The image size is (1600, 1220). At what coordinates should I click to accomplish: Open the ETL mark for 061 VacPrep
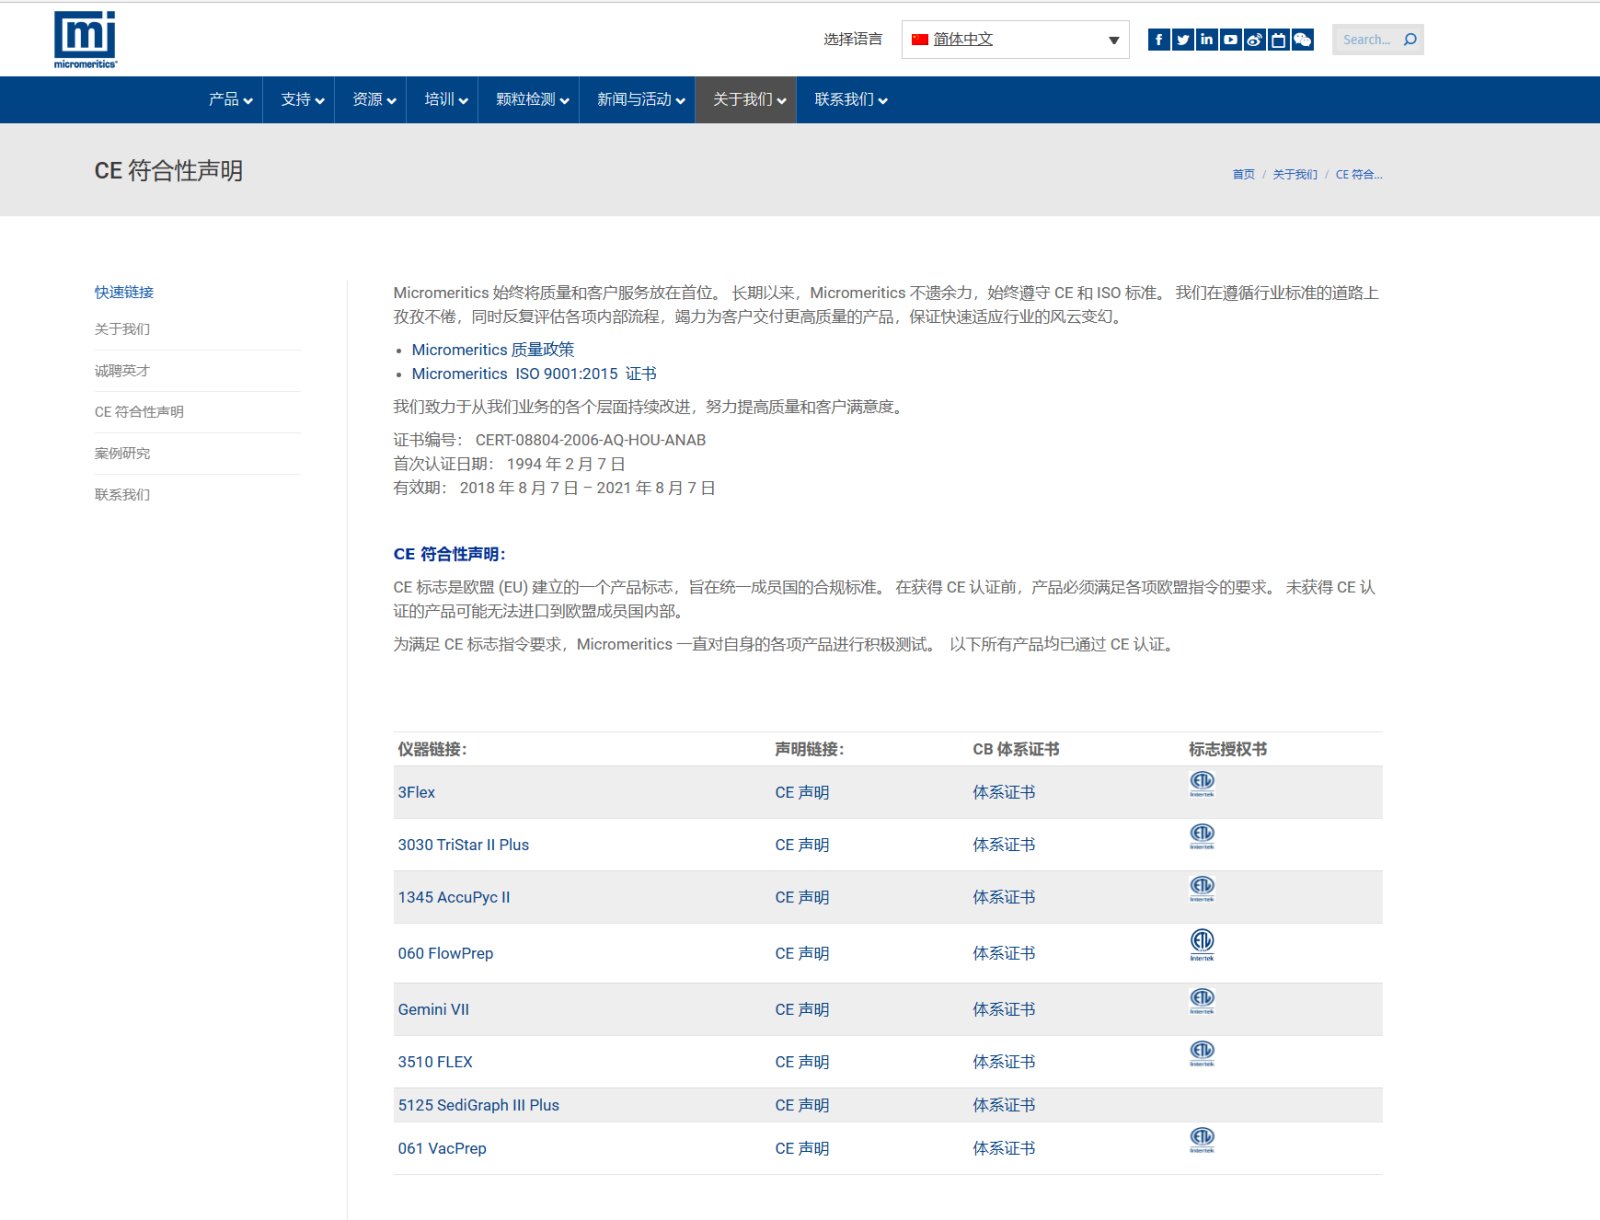coord(1201,1139)
